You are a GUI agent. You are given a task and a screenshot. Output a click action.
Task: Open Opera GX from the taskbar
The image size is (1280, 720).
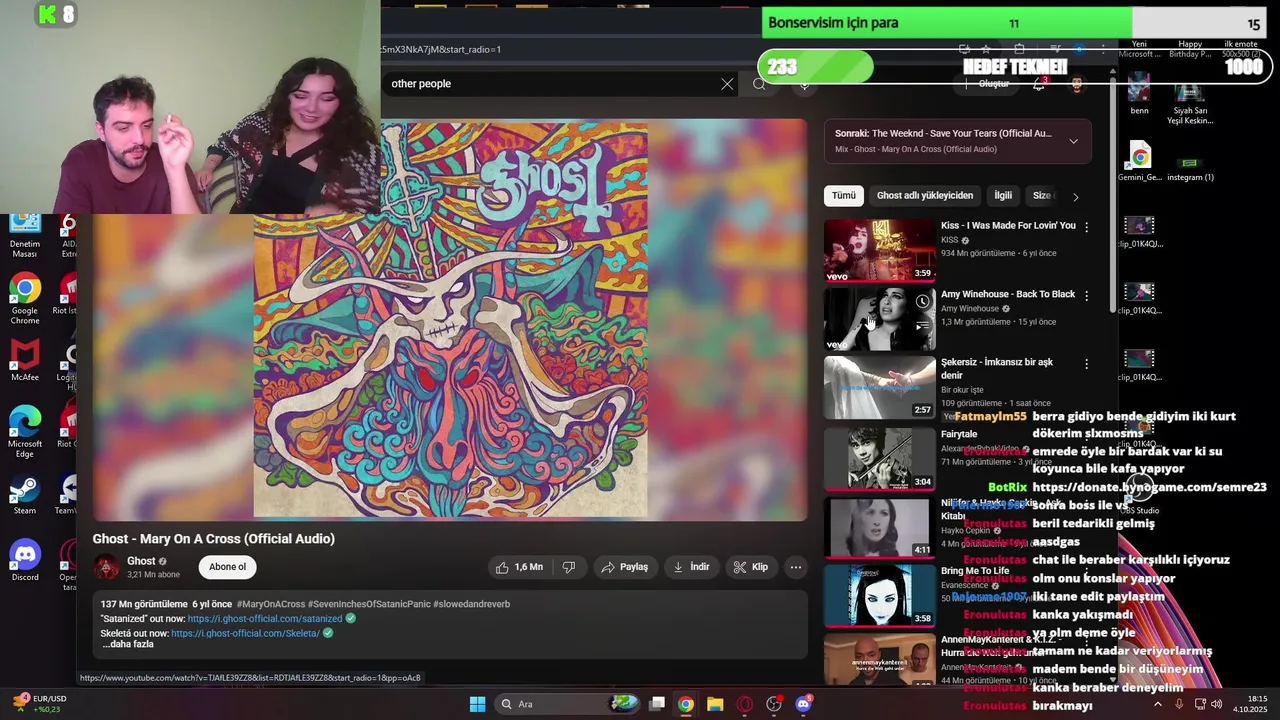tap(744, 704)
